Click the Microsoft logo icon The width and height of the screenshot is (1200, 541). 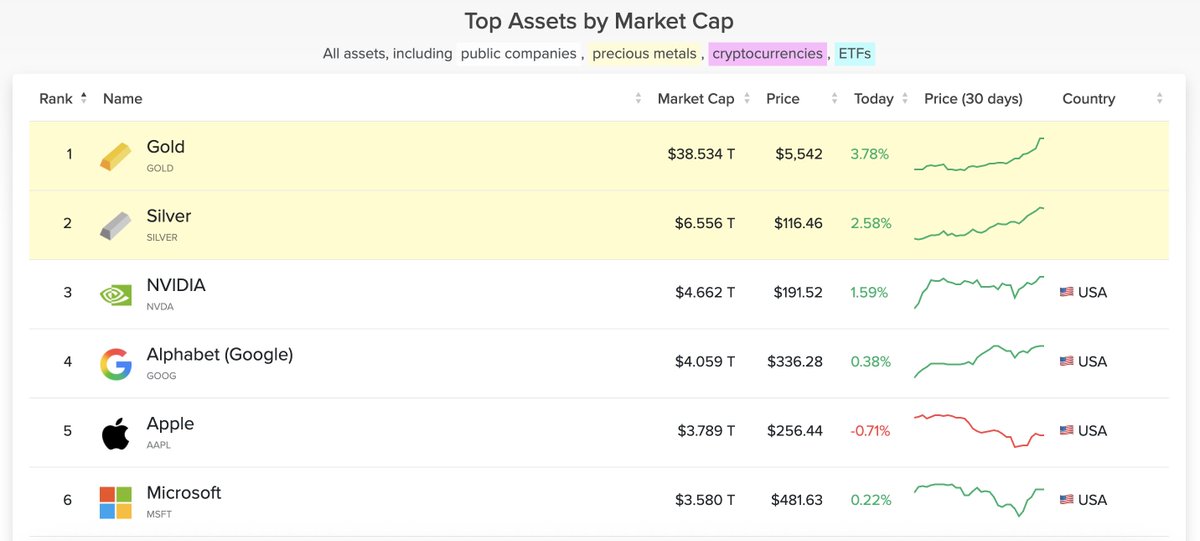[x=116, y=502]
